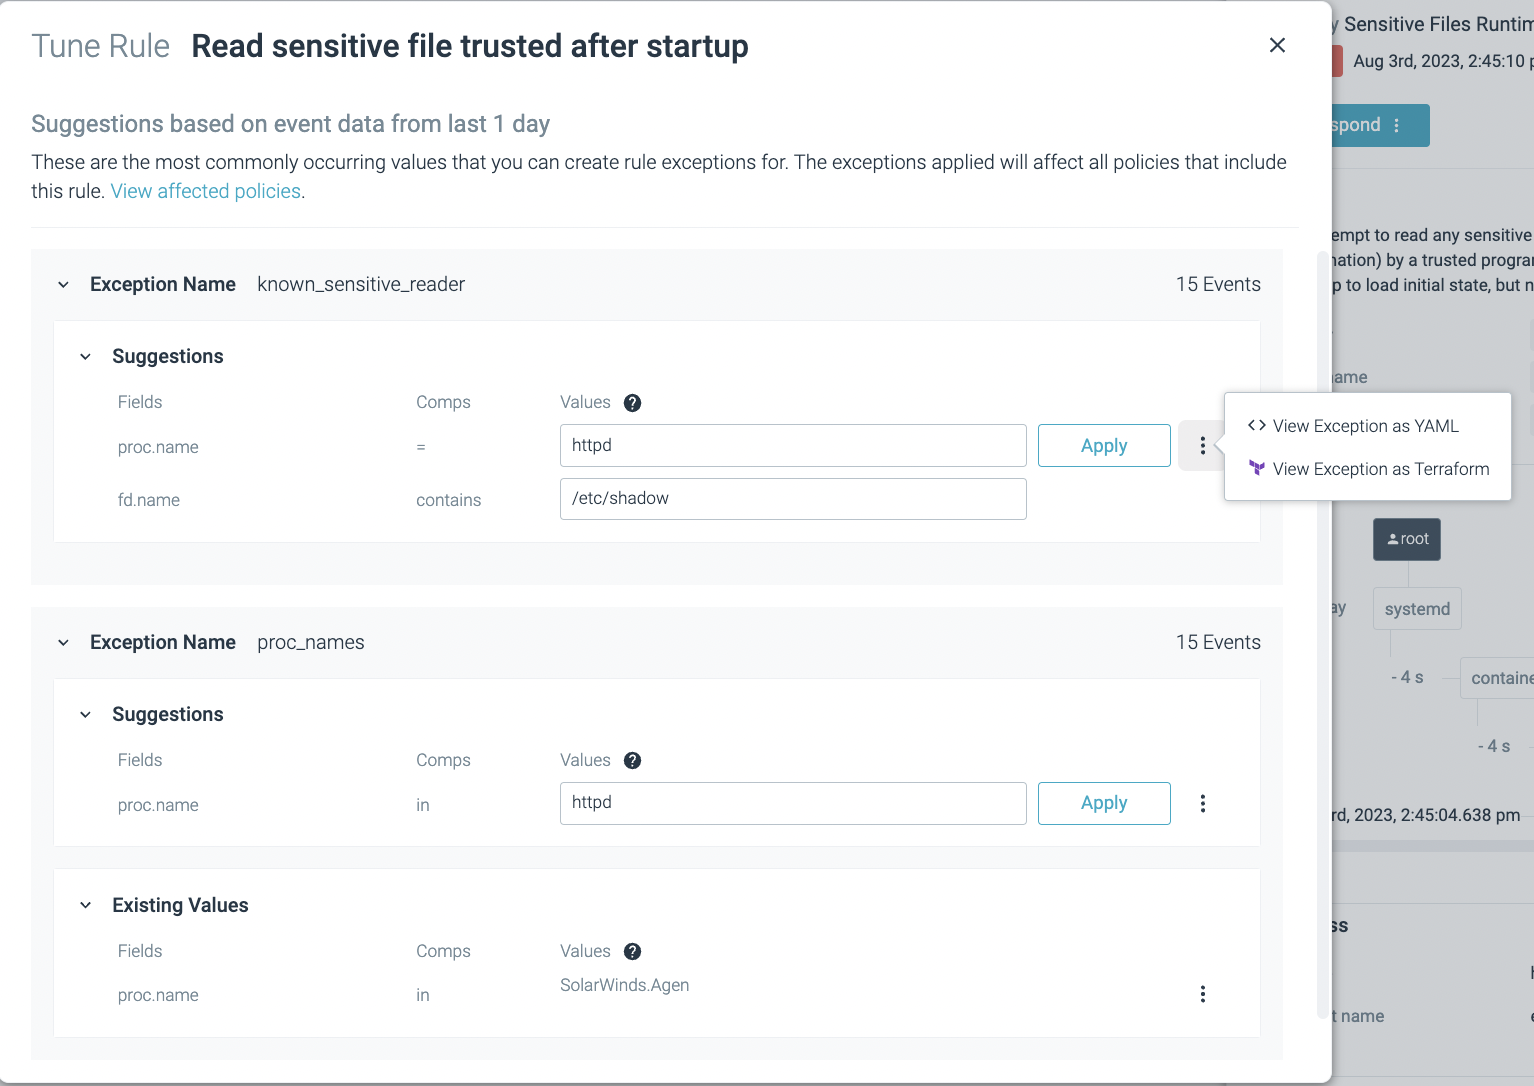Apply the known_sensitive_reader httpd suggestion
This screenshot has width=1534, height=1086.
point(1103,446)
